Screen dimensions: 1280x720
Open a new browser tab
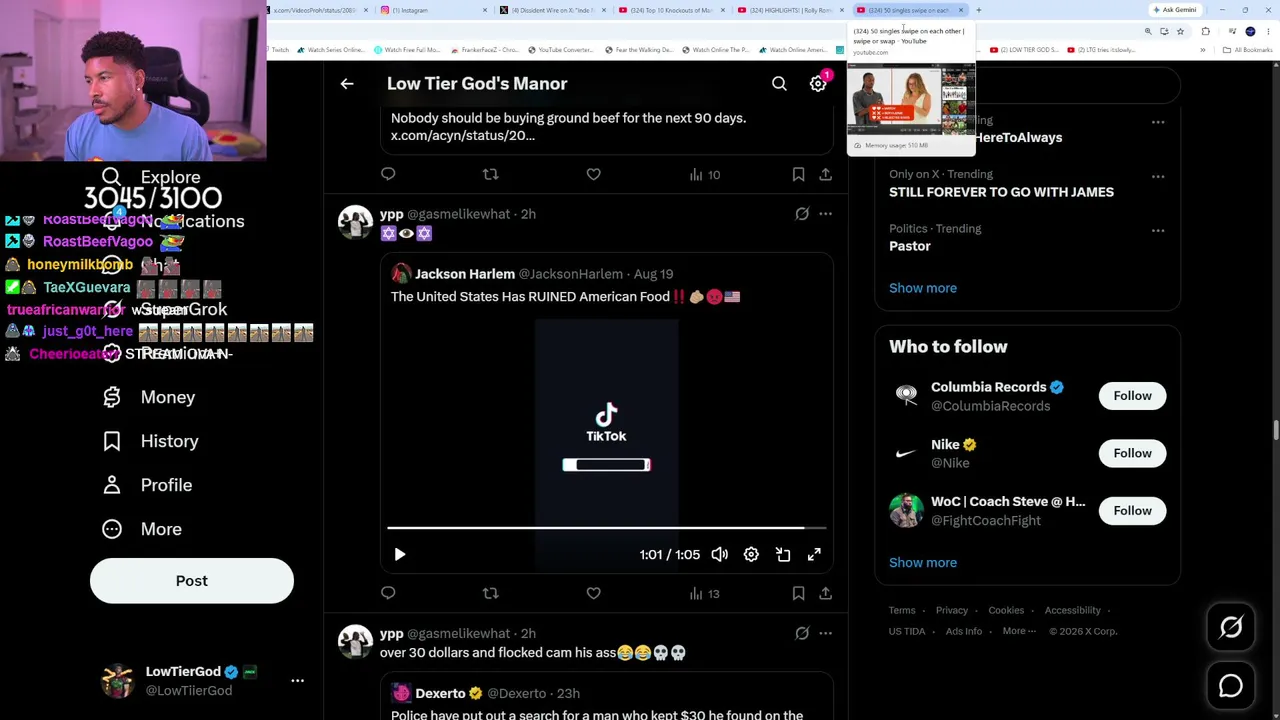978,10
